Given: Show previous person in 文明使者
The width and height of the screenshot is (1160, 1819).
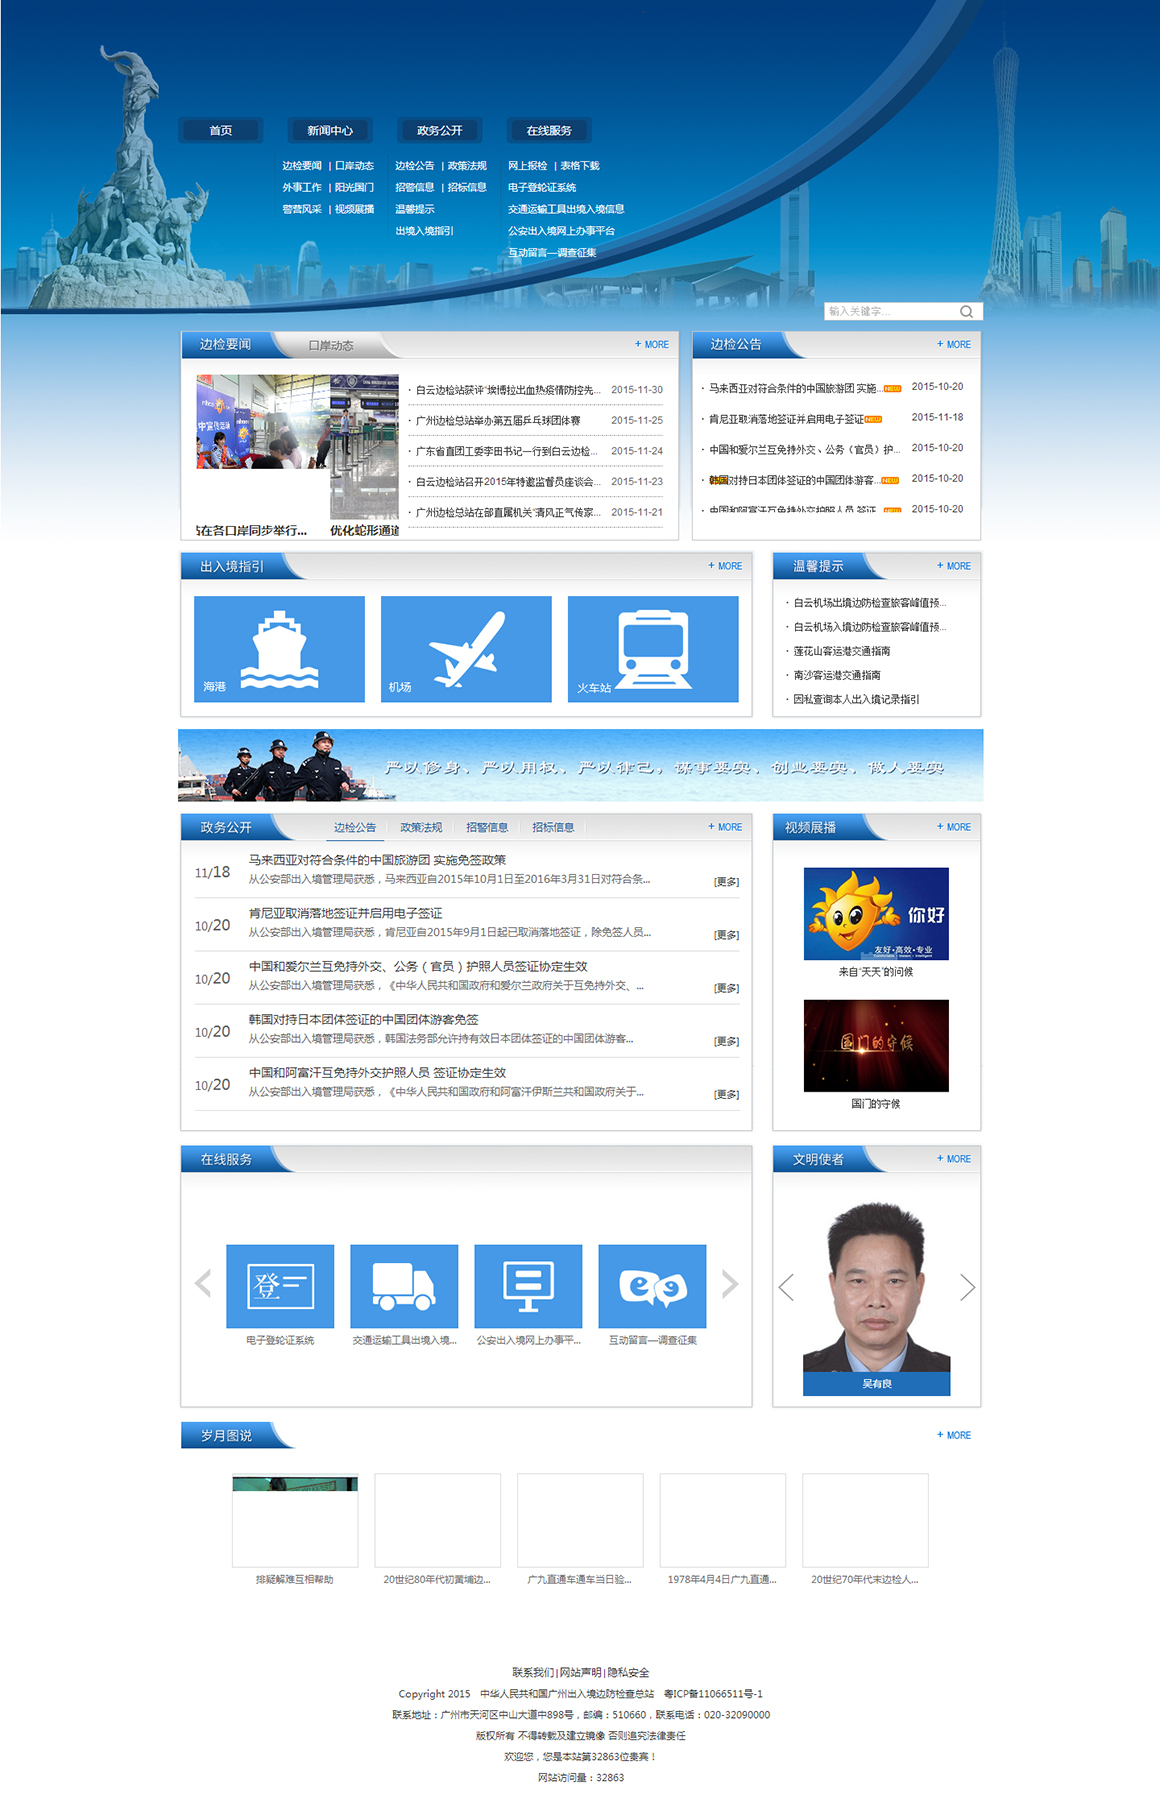Looking at the screenshot, I should coord(787,1287).
